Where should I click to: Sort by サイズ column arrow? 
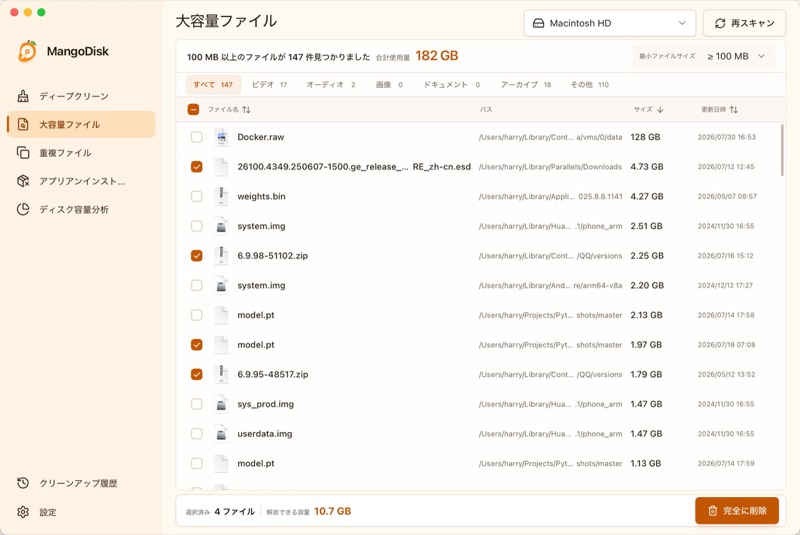660,110
